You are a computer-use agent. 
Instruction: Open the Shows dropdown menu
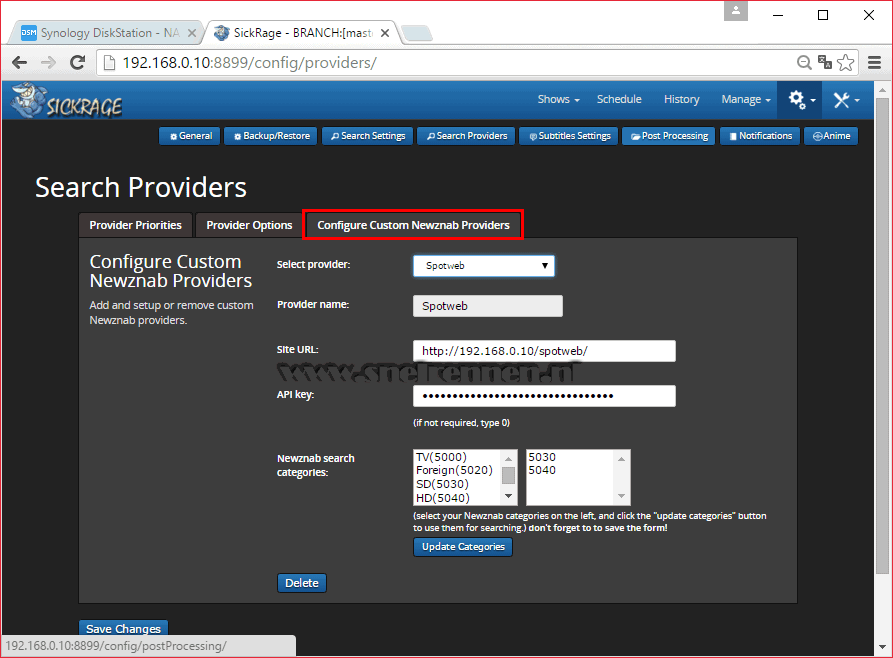(x=558, y=99)
